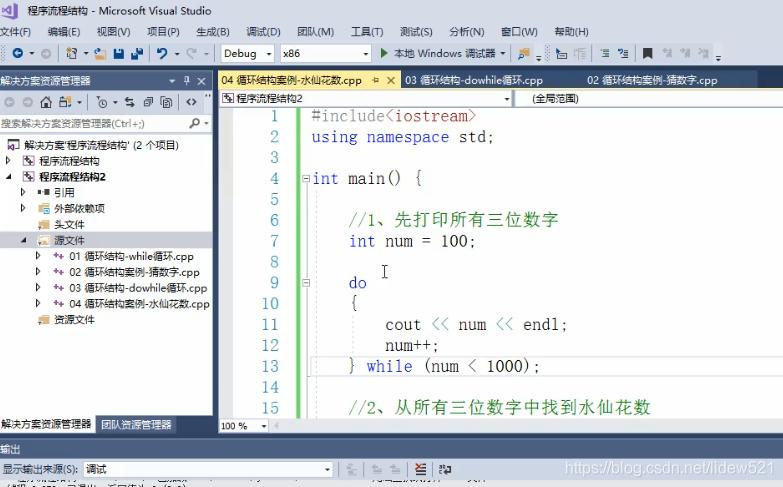Open the 文件(F) menu
The image size is (783, 487).
click(x=15, y=31)
